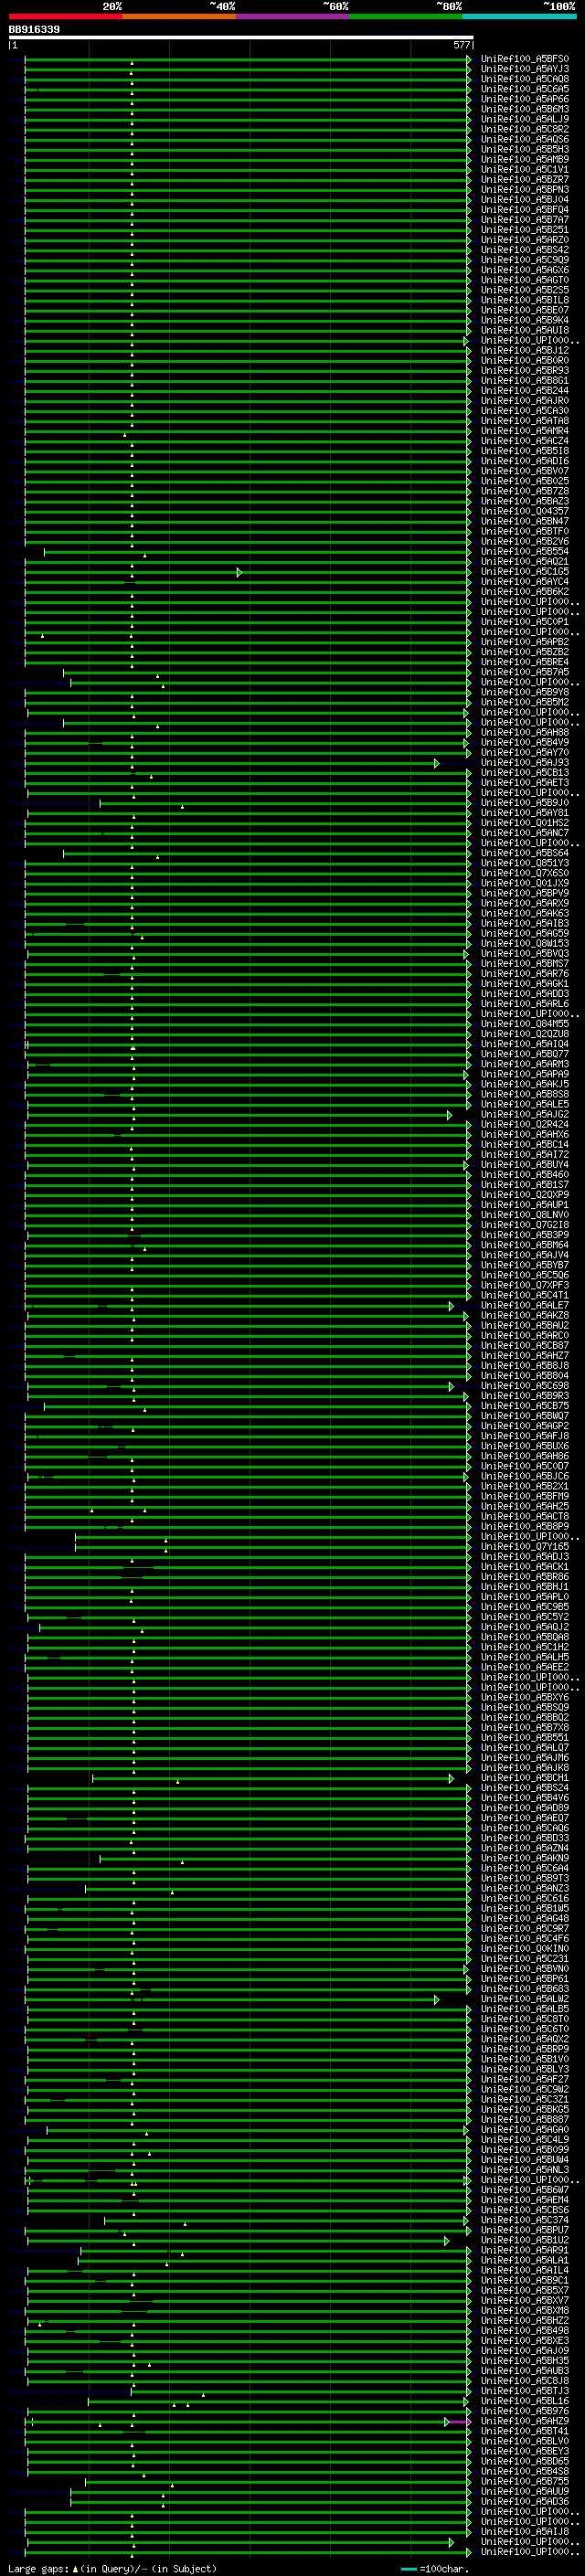This screenshot has width=585, height=2576.
Task: Open hit UniRef100_A5AMB9
Action: (525, 159)
